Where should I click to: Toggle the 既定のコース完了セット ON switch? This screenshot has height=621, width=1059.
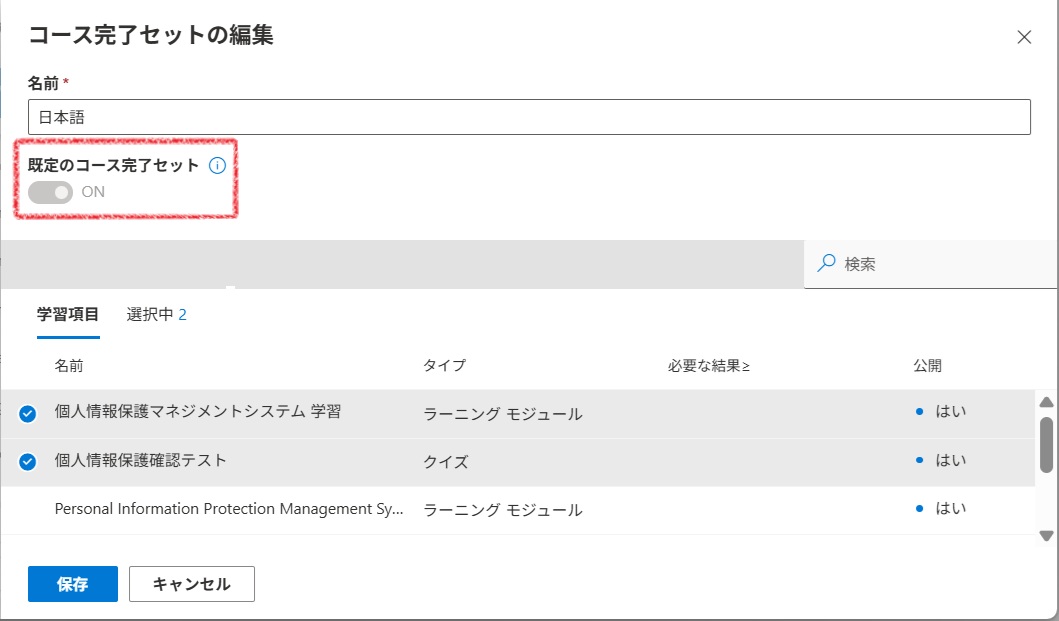pyautogui.click(x=51, y=193)
